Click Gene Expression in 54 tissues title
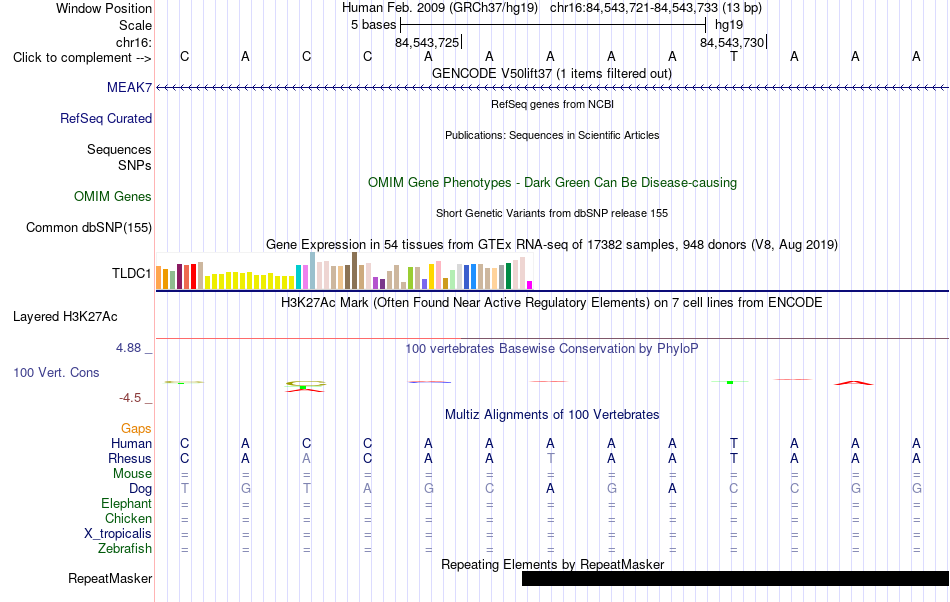 tap(552, 245)
